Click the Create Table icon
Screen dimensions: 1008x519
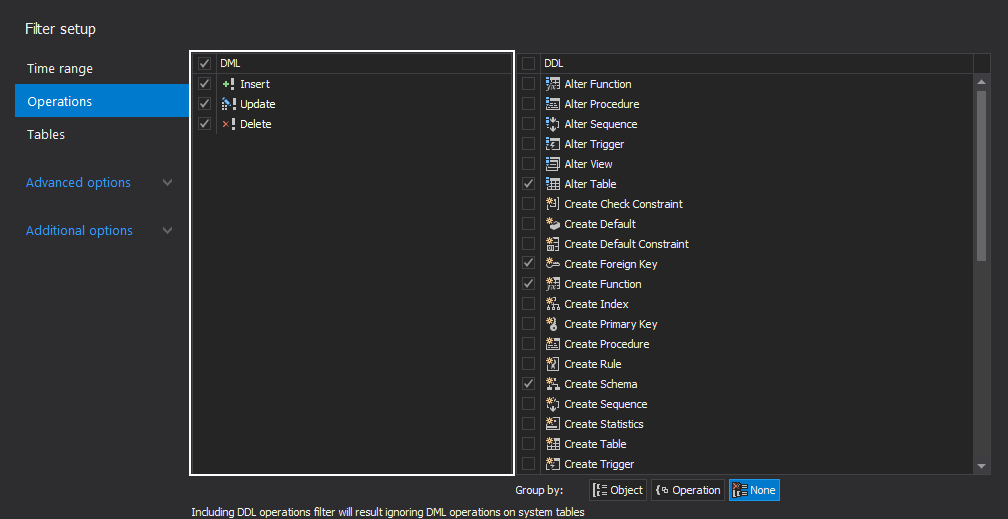[x=552, y=444]
